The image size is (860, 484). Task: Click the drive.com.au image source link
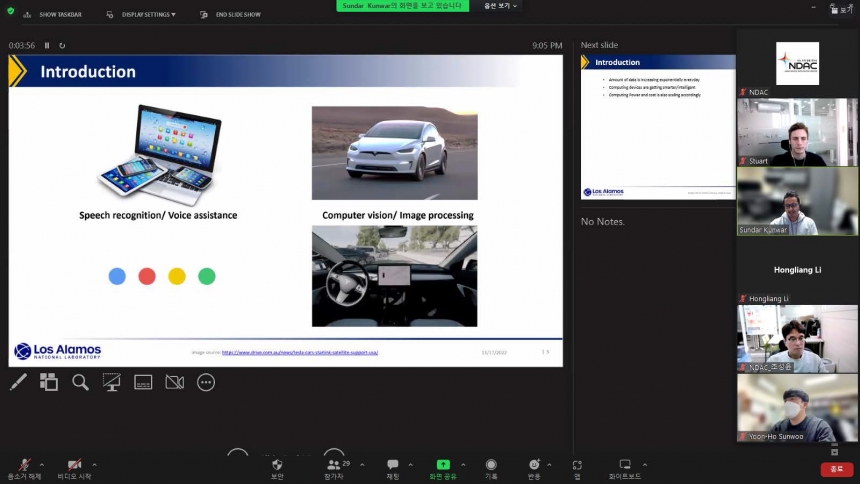coord(300,352)
